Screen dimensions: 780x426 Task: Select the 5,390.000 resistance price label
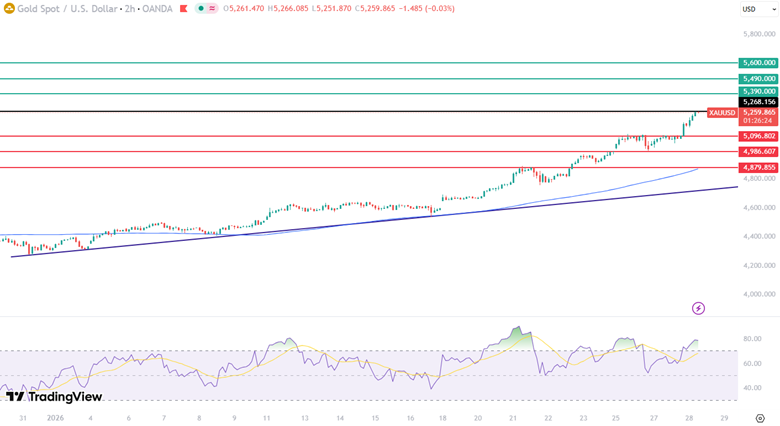[x=758, y=91]
